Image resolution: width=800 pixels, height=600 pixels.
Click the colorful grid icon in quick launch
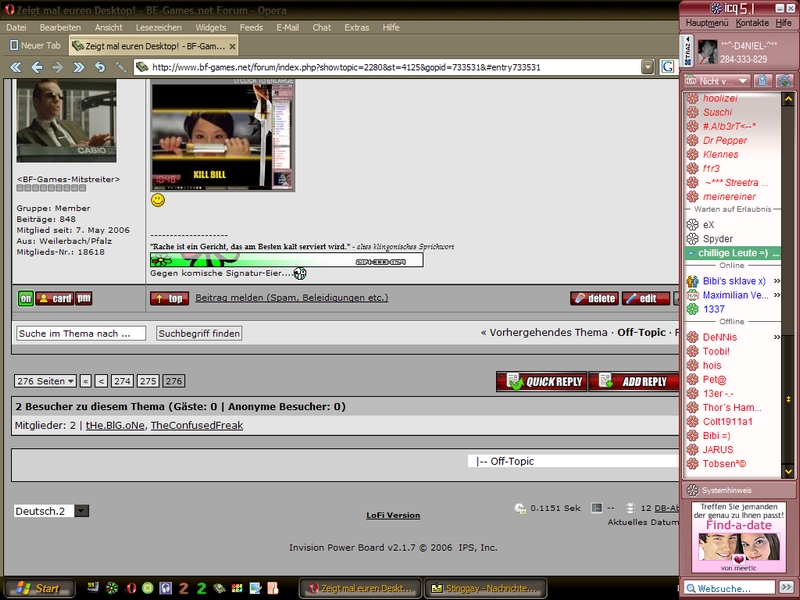click(x=237, y=588)
